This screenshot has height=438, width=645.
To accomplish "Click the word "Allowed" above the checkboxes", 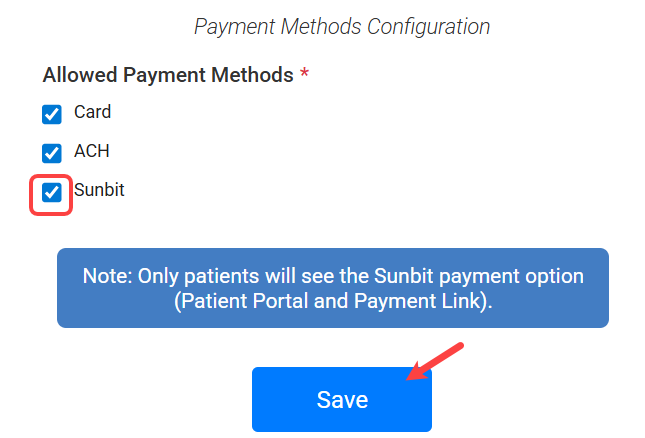I will [77, 75].
